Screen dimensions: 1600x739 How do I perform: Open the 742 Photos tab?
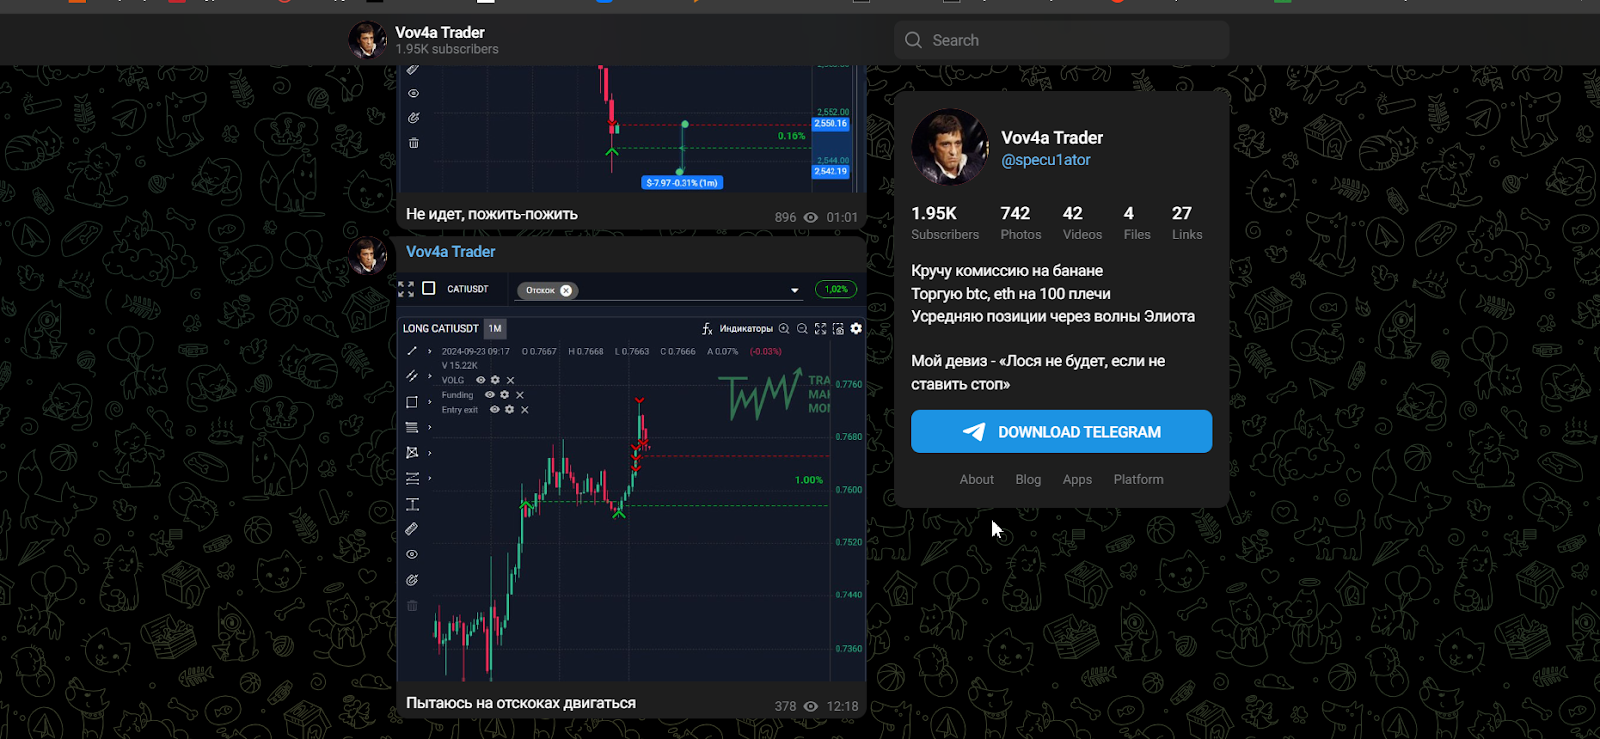pos(1021,223)
